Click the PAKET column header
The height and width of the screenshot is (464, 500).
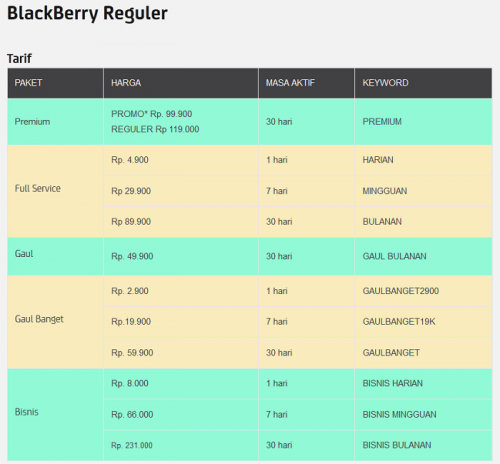[55, 83]
